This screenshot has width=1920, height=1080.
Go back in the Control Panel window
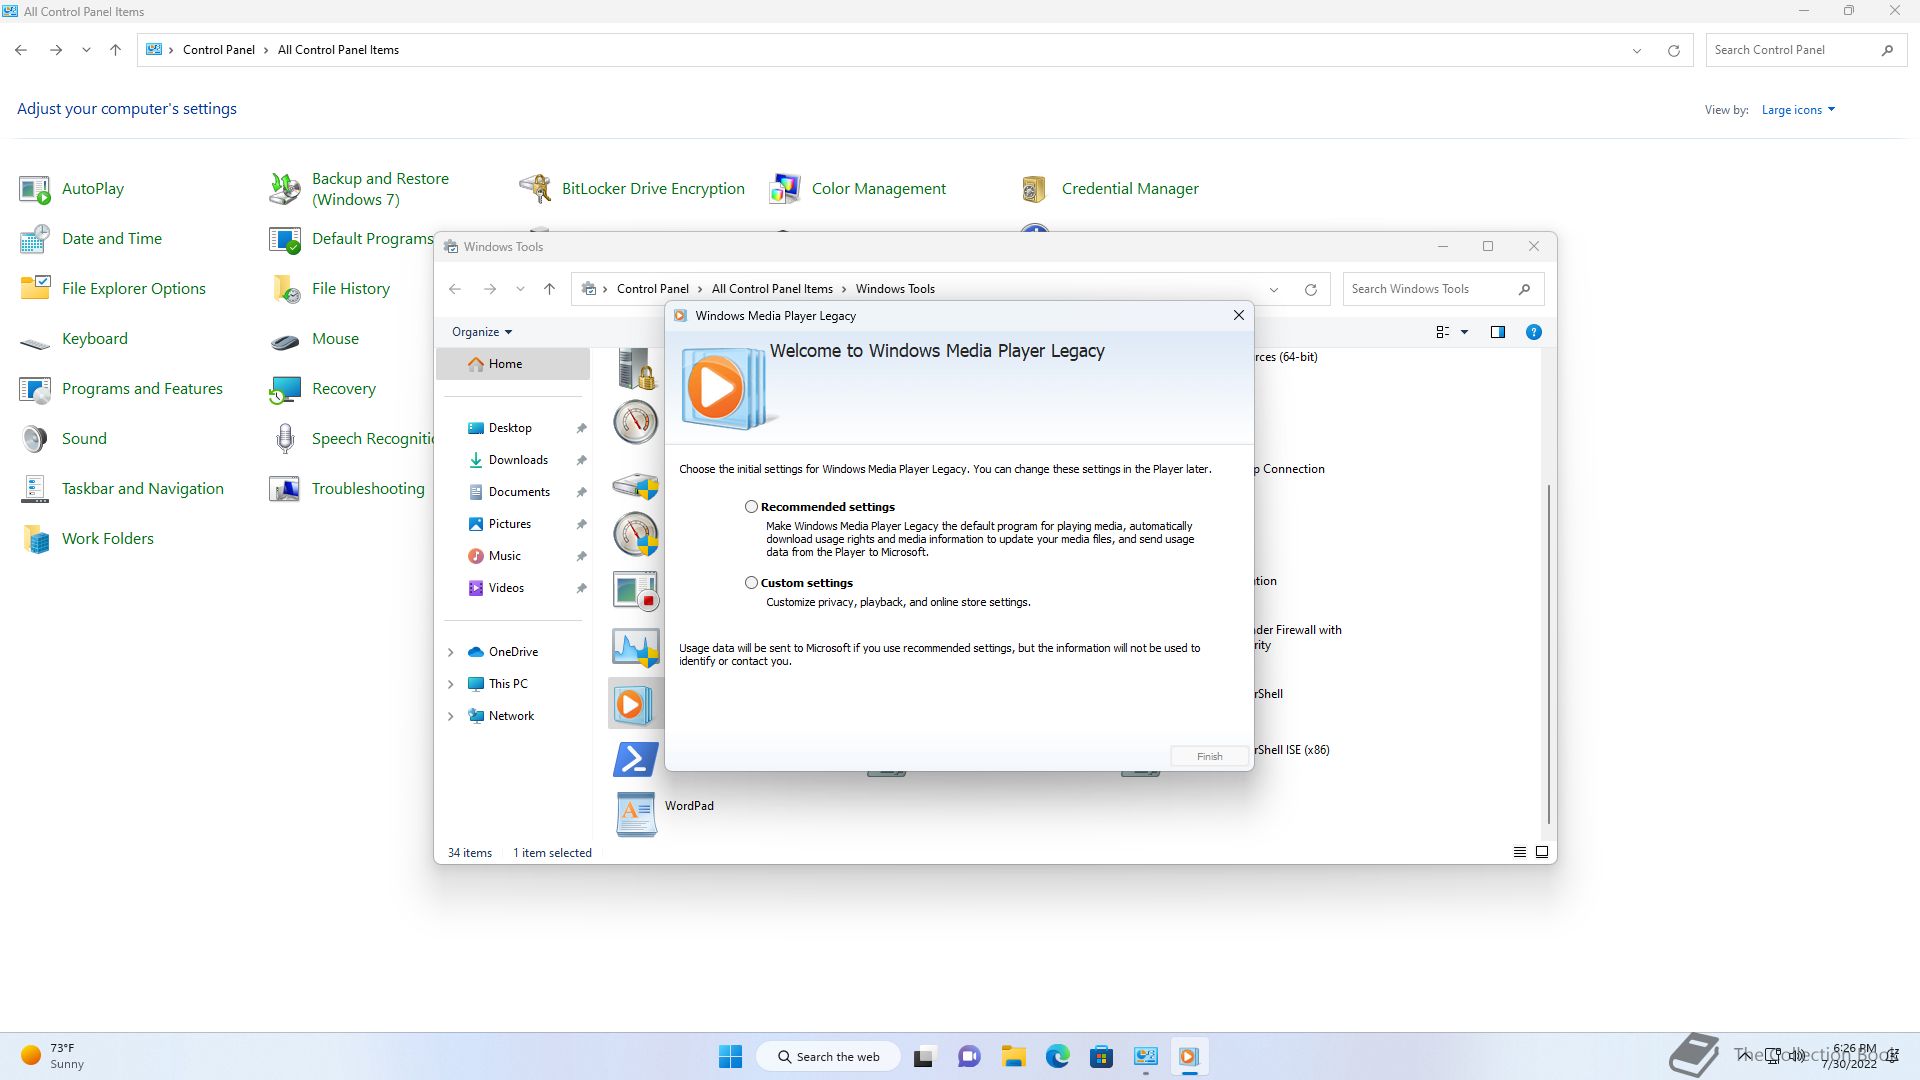pyautogui.click(x=21, y=50)
